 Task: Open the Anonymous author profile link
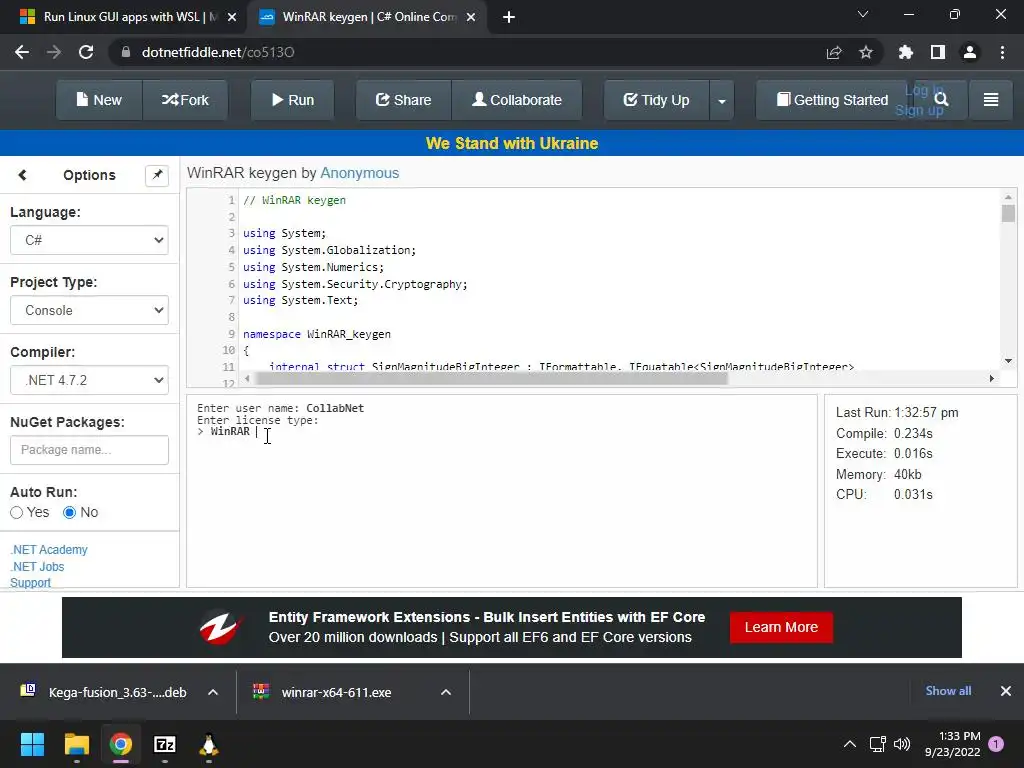pyautogui.click(x=359, y=173)
